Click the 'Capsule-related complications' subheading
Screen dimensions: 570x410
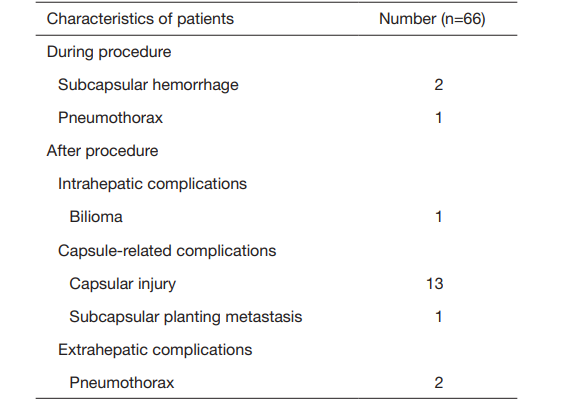tap(167, 251)
